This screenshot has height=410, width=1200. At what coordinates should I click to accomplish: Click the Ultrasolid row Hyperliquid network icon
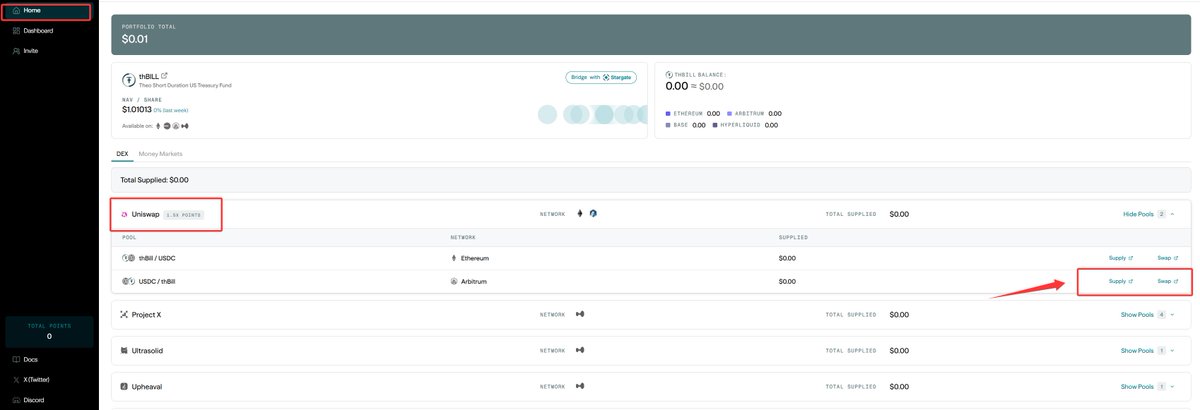580,350
